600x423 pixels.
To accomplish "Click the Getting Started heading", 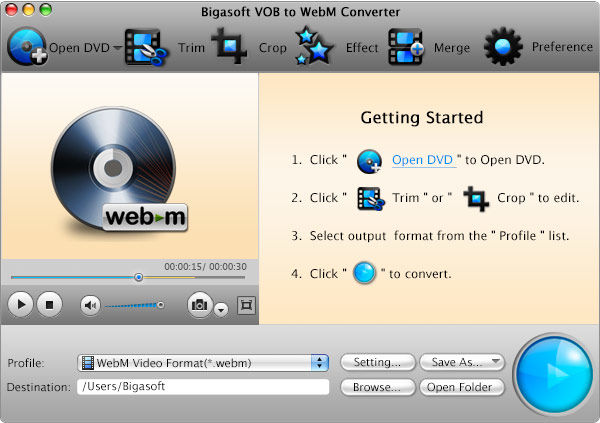I will pos(422,118).
